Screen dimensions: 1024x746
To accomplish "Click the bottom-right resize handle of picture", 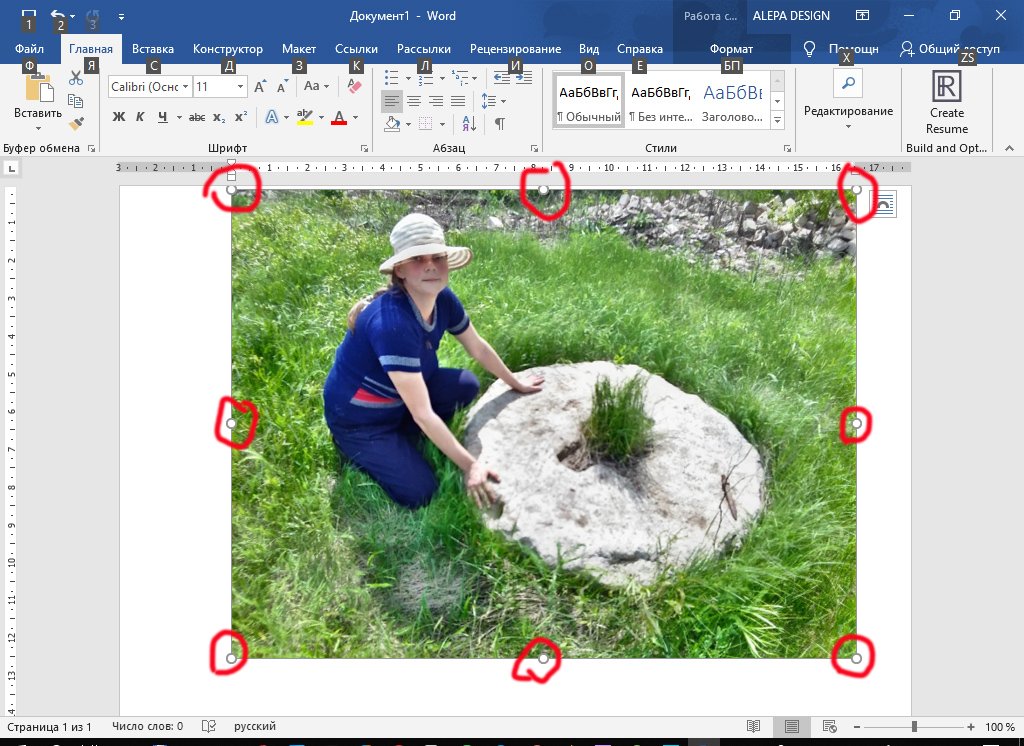I will coord(856,658).
